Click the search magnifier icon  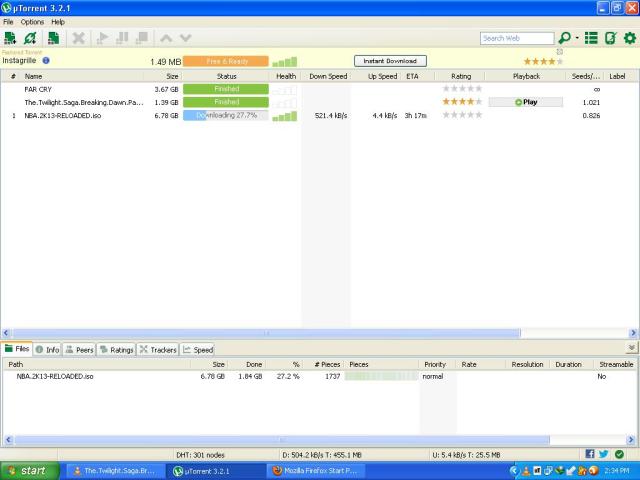tap(565, 38)
